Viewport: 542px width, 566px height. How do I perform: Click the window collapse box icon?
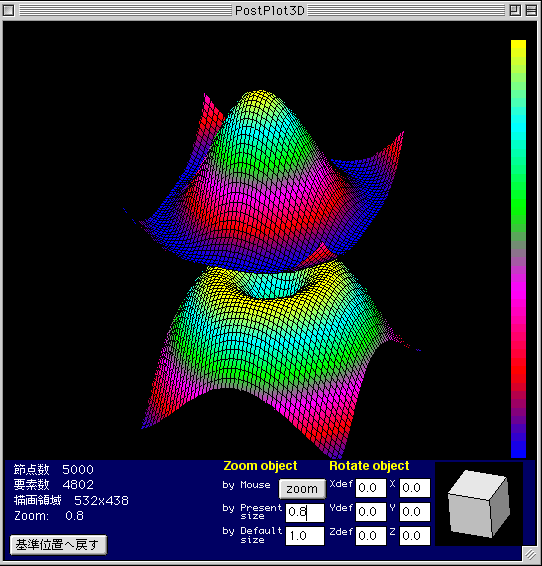pos(531,10)
